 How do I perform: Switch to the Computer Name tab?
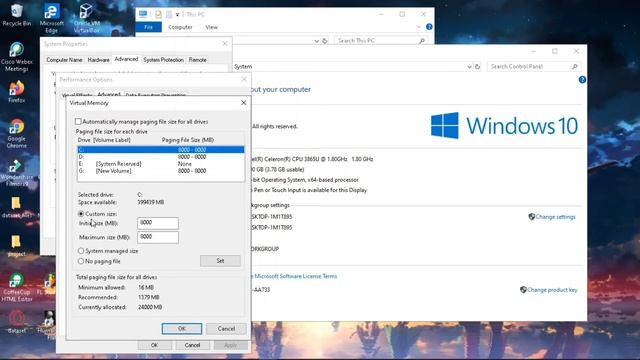click(64, 60)
